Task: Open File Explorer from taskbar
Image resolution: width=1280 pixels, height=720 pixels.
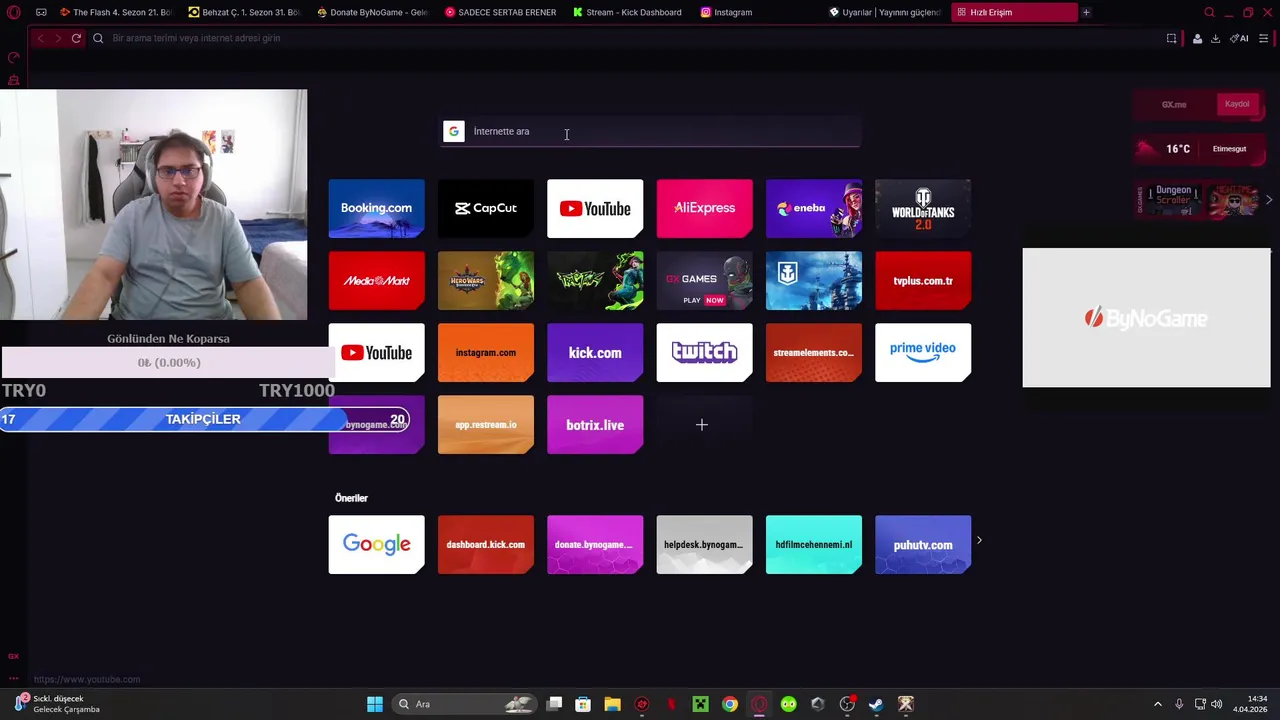Action: [x=612, y=704]
